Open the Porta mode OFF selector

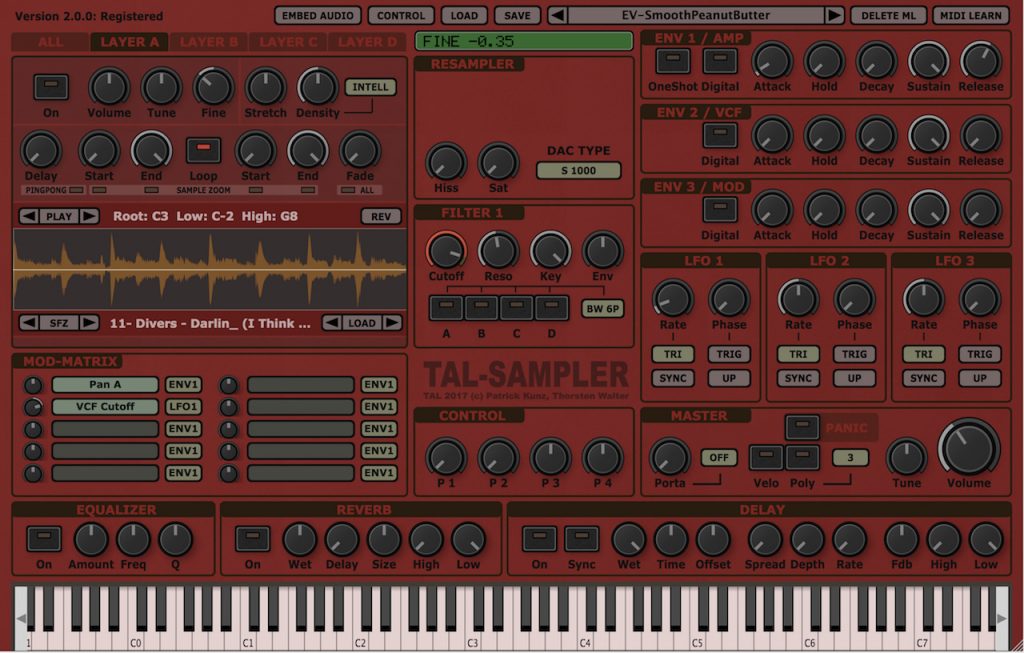pos(719,458)
